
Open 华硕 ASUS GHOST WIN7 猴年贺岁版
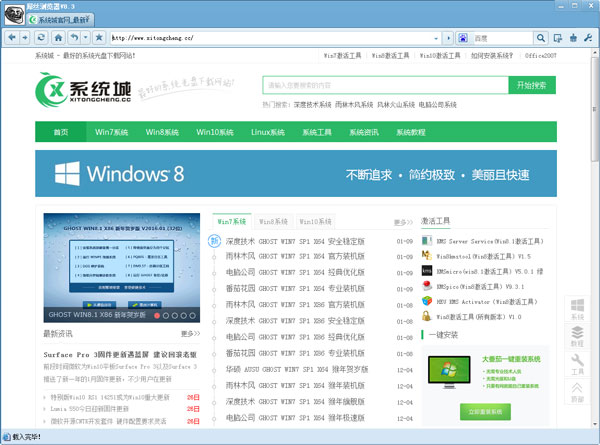297,369
